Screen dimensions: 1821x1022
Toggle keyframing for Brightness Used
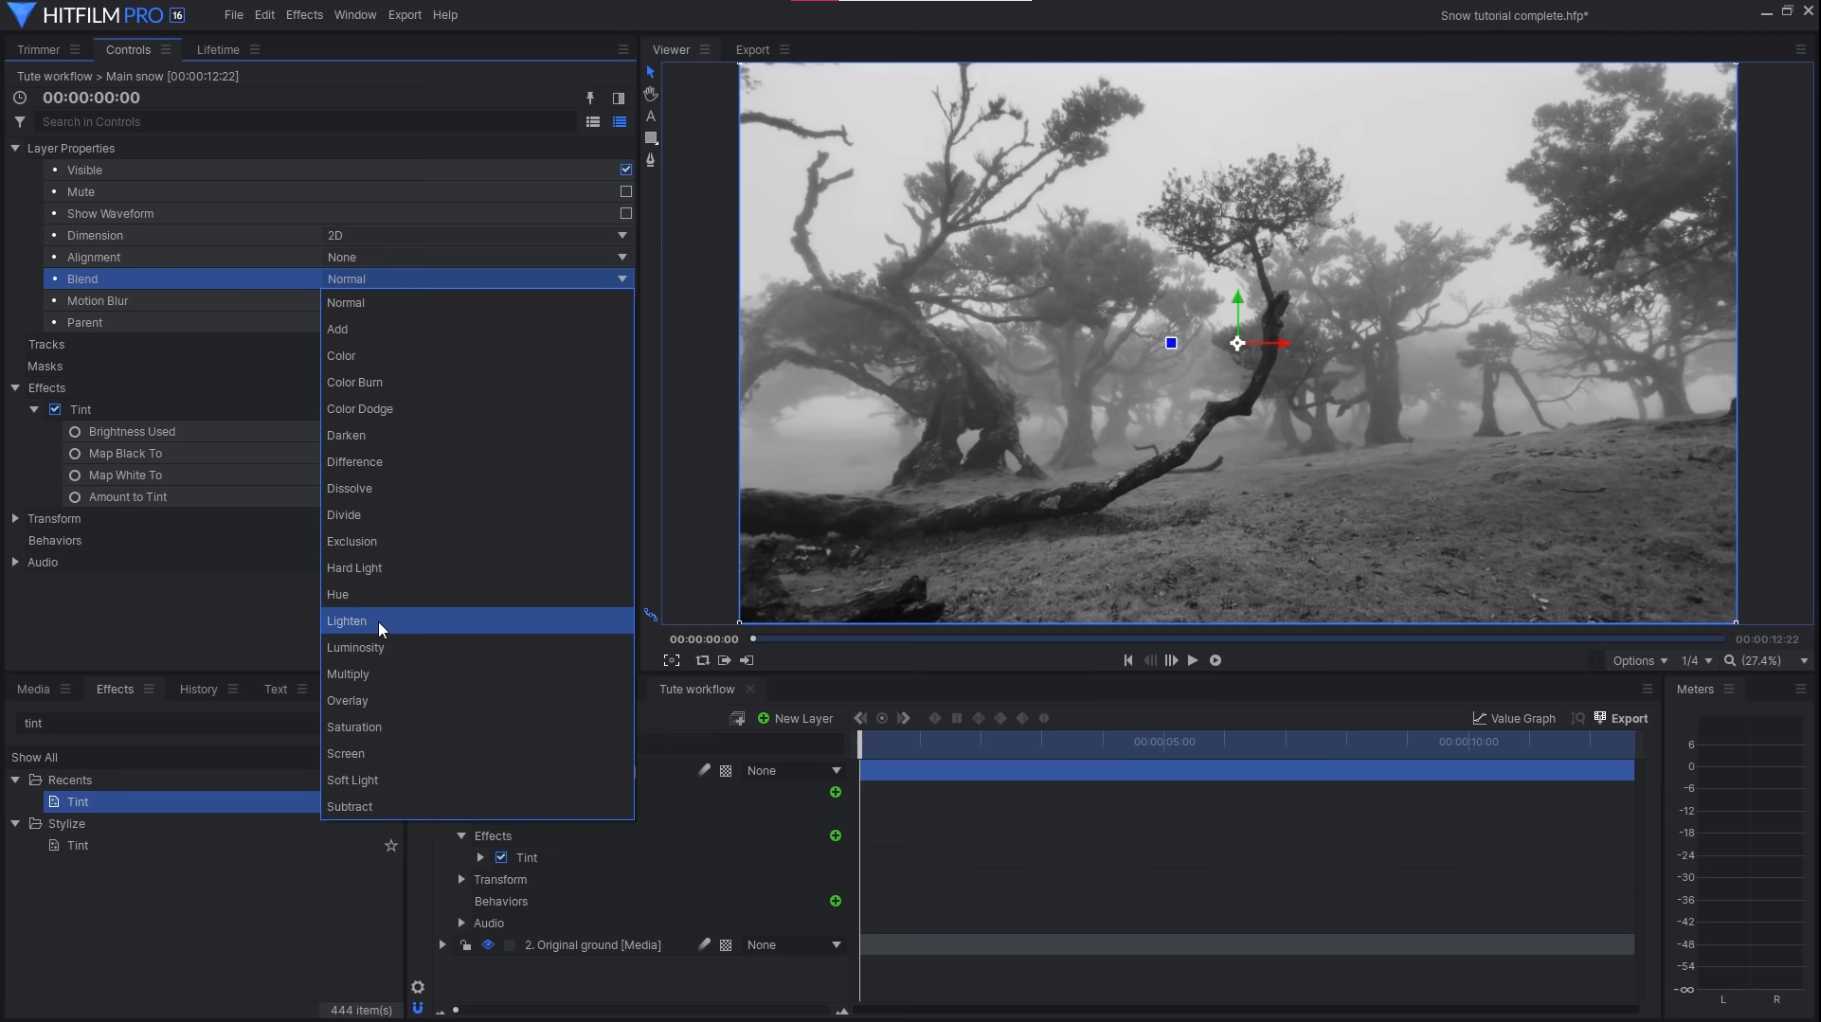[x=75, y=432]
